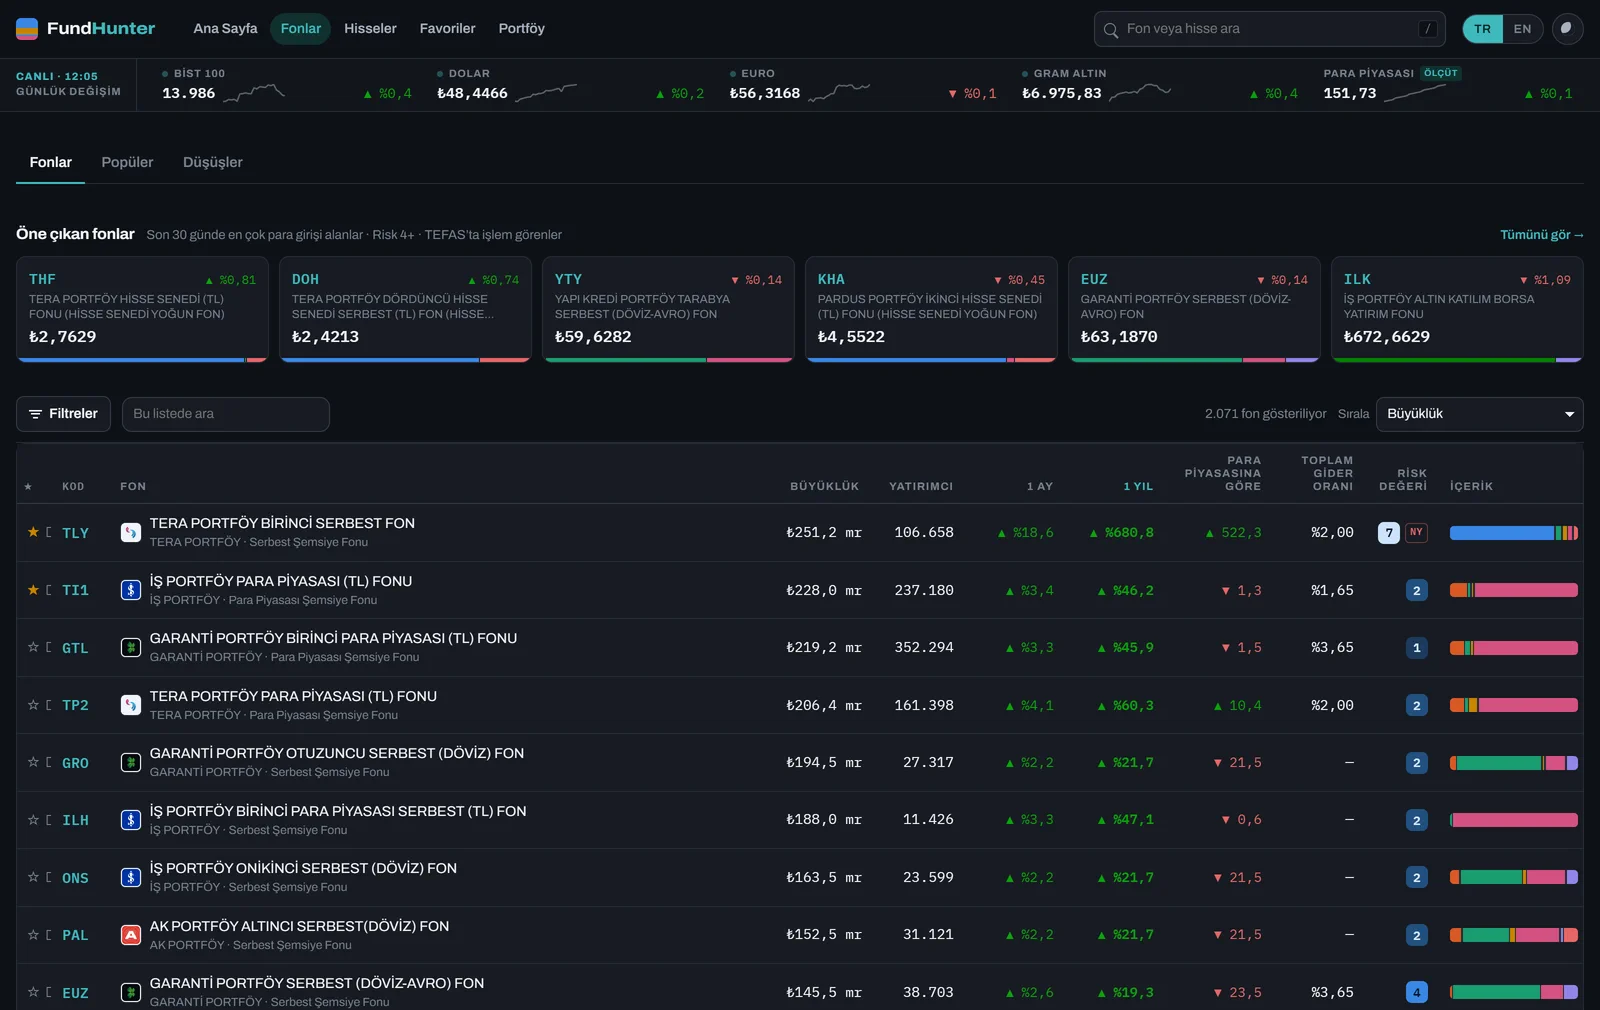Unfavorite TI1 with its gold star
The height and width of the screenshot is (1010, 1600).
point(33,590)
